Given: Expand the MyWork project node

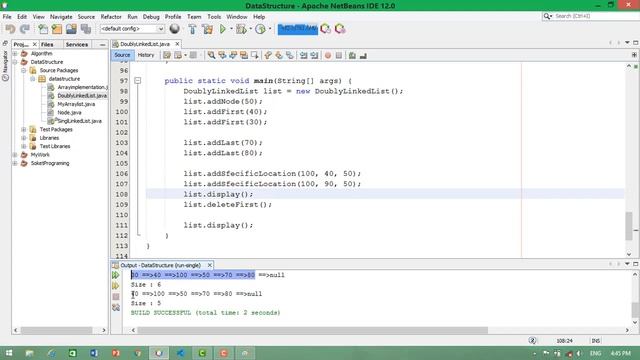Looking at the screenshot, I should [x=15, y=155].
